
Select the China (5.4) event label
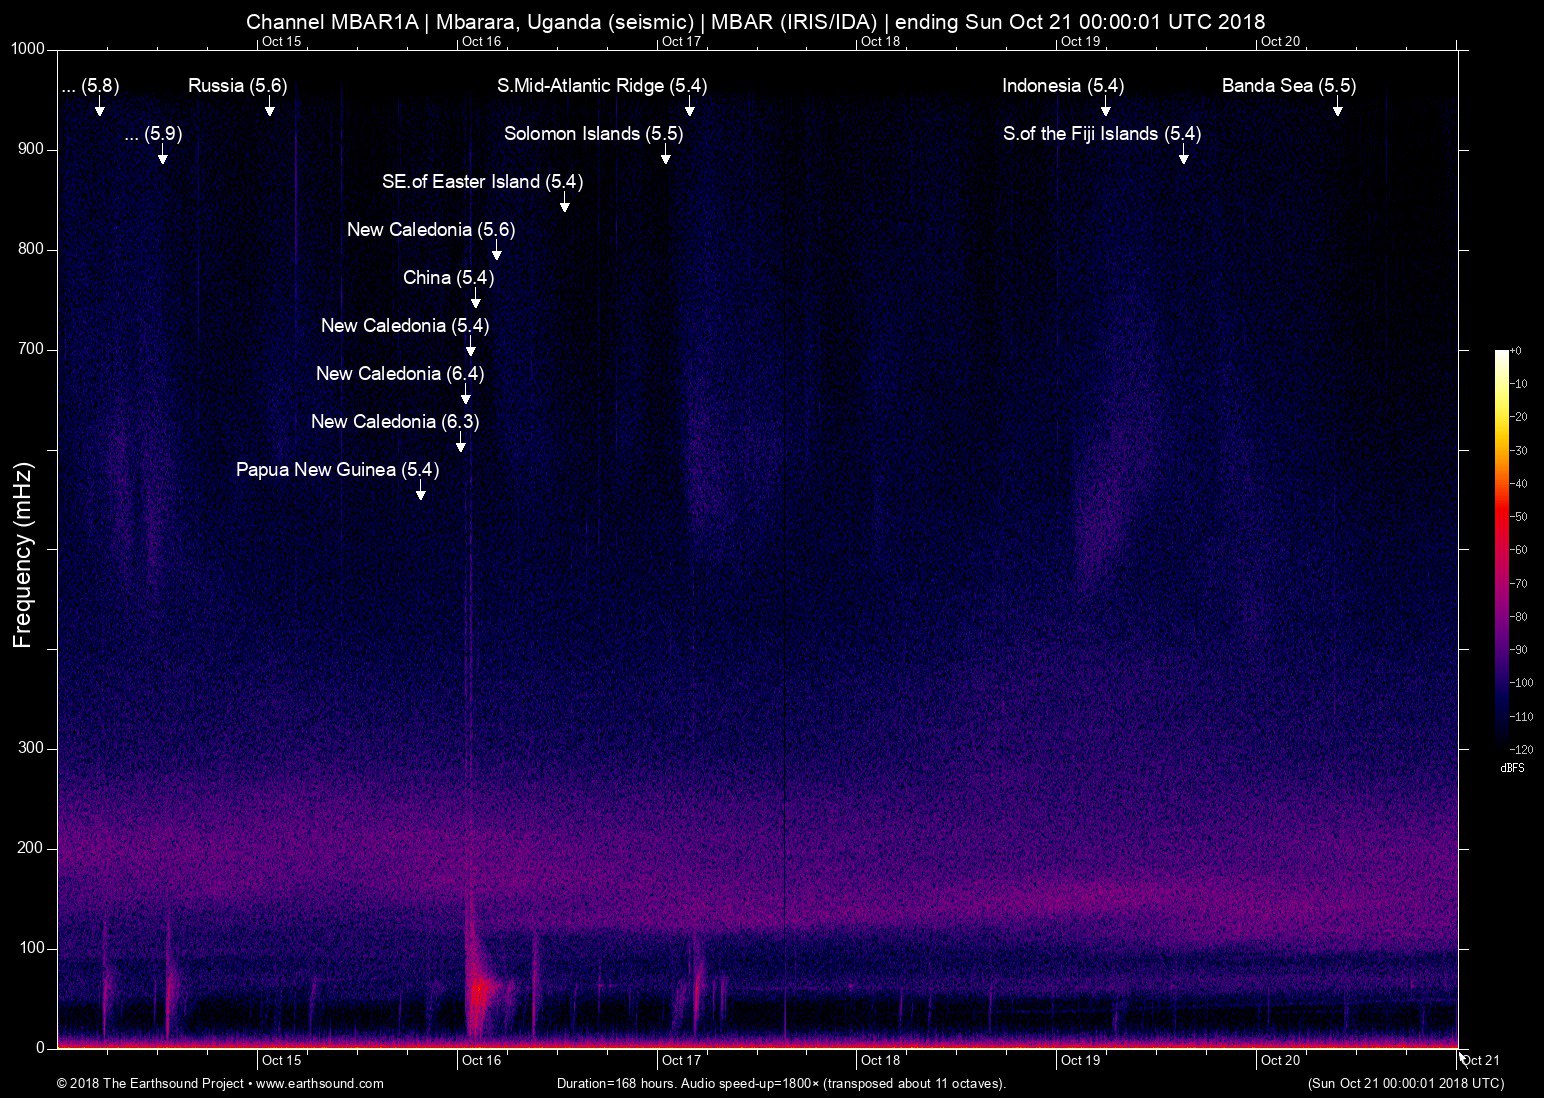(x=448, y=277)
